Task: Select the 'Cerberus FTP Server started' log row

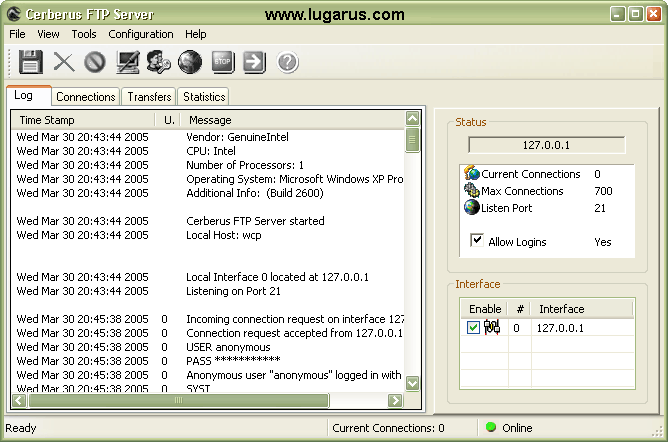Action: coord(209,221)
